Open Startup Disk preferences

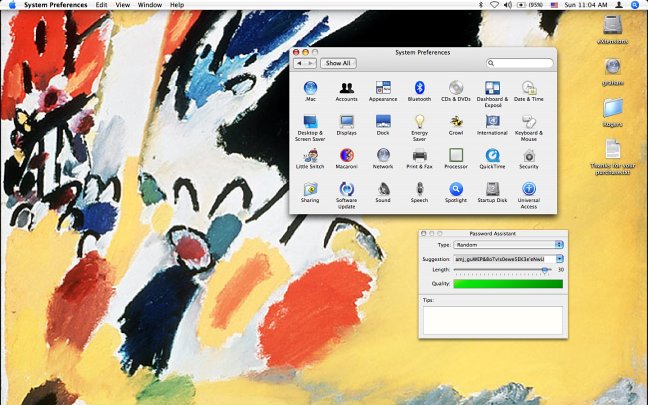point(492,193)
